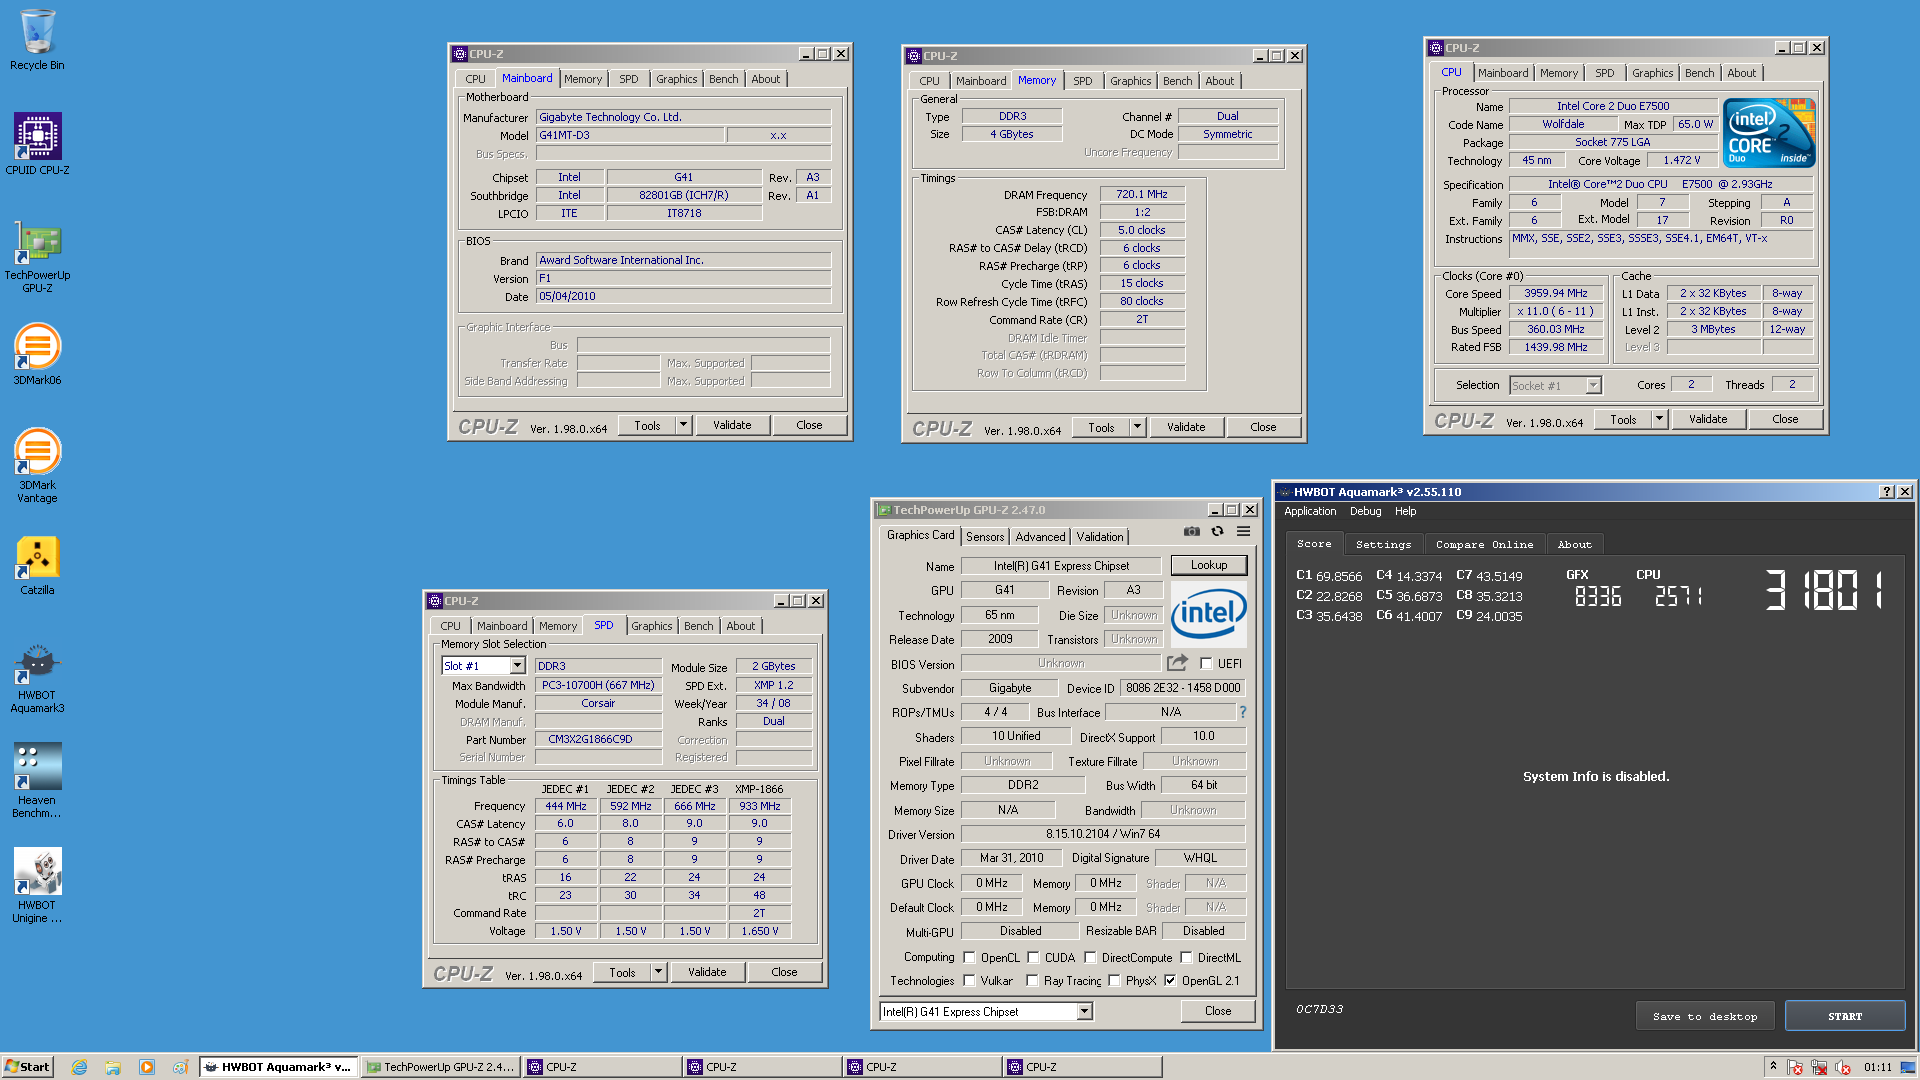Open the GPU selector dropdown in GPU-Z
Viewport: 1920px width, 1080px height.
pyautogui.click(x=985, y=1012)
